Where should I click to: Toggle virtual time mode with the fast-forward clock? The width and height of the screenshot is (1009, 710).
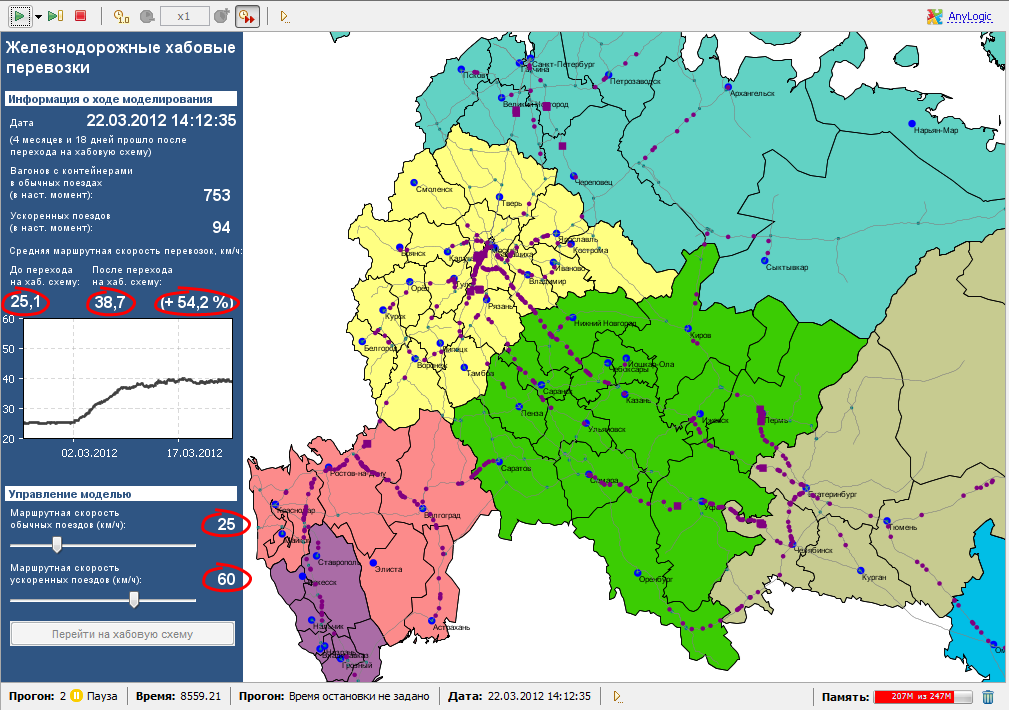point(247,16)
